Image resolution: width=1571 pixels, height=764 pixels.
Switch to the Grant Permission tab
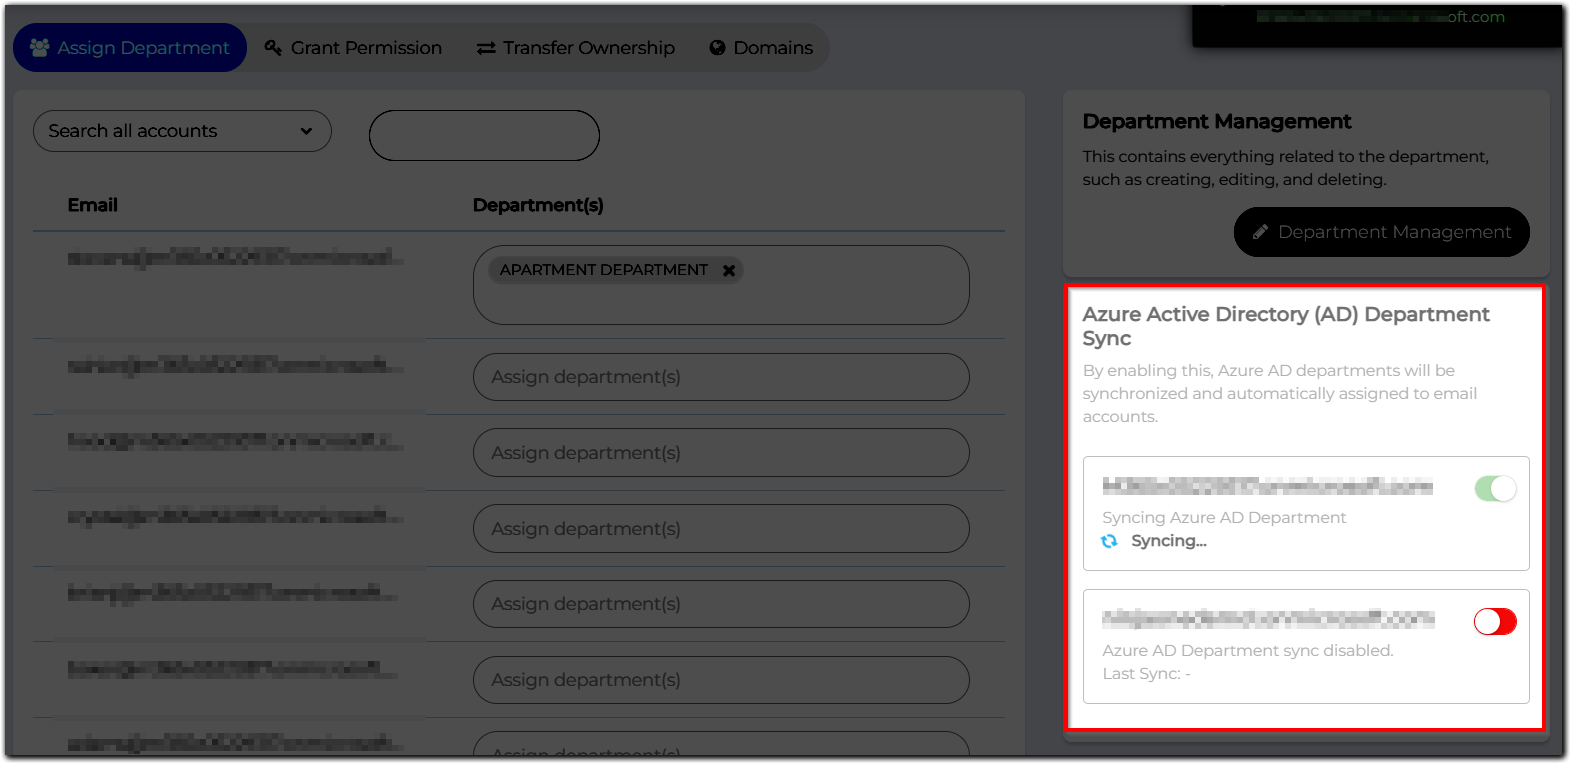pyautogui.click(x=353, y=48)
